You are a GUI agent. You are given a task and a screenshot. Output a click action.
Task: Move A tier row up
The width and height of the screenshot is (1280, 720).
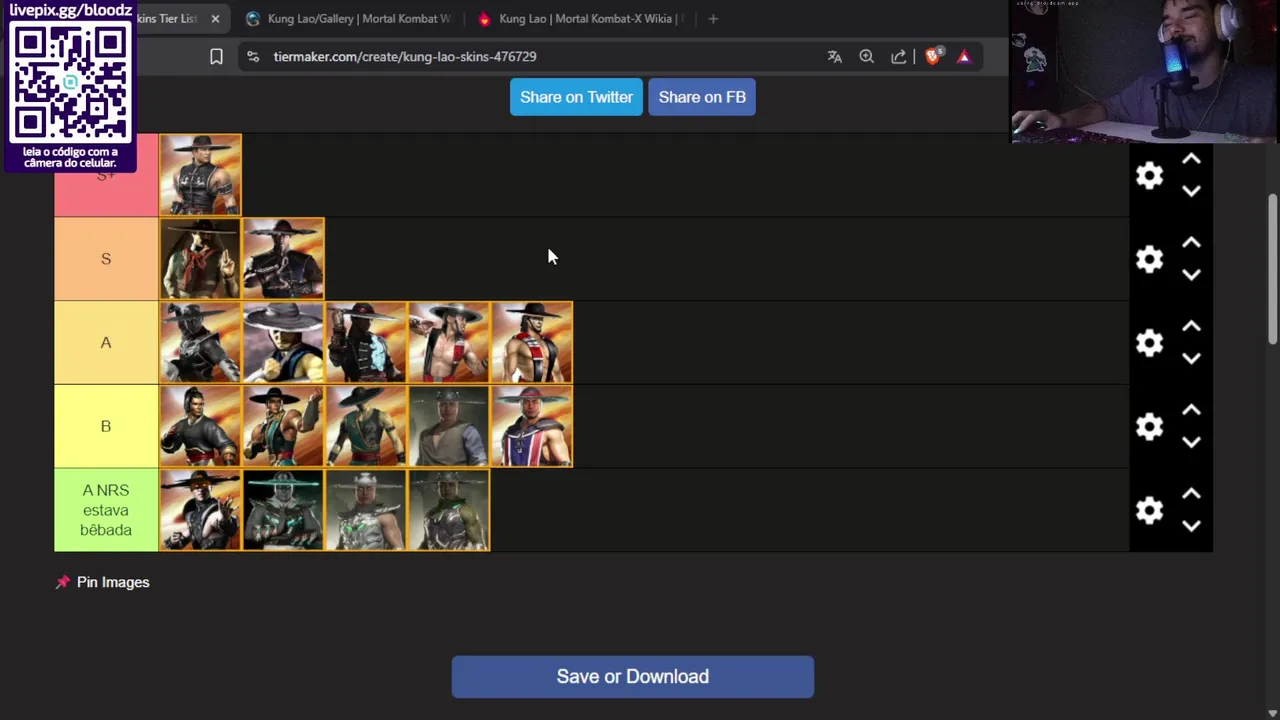1191,327
